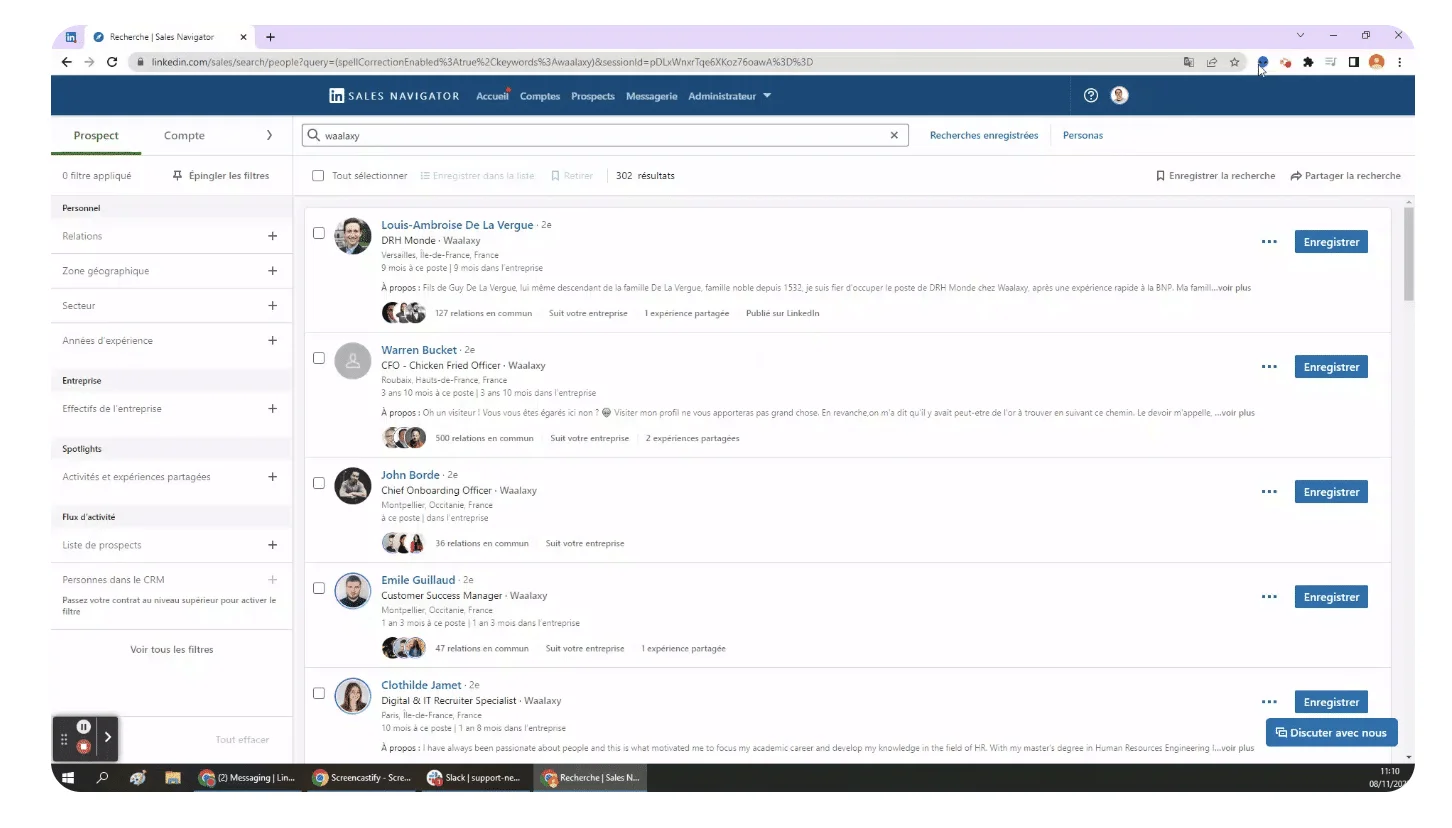Screen dimensions: 1452x828
Task: Expand Effectifs de l'entreprise filter
Action: (x=272, y=409)
